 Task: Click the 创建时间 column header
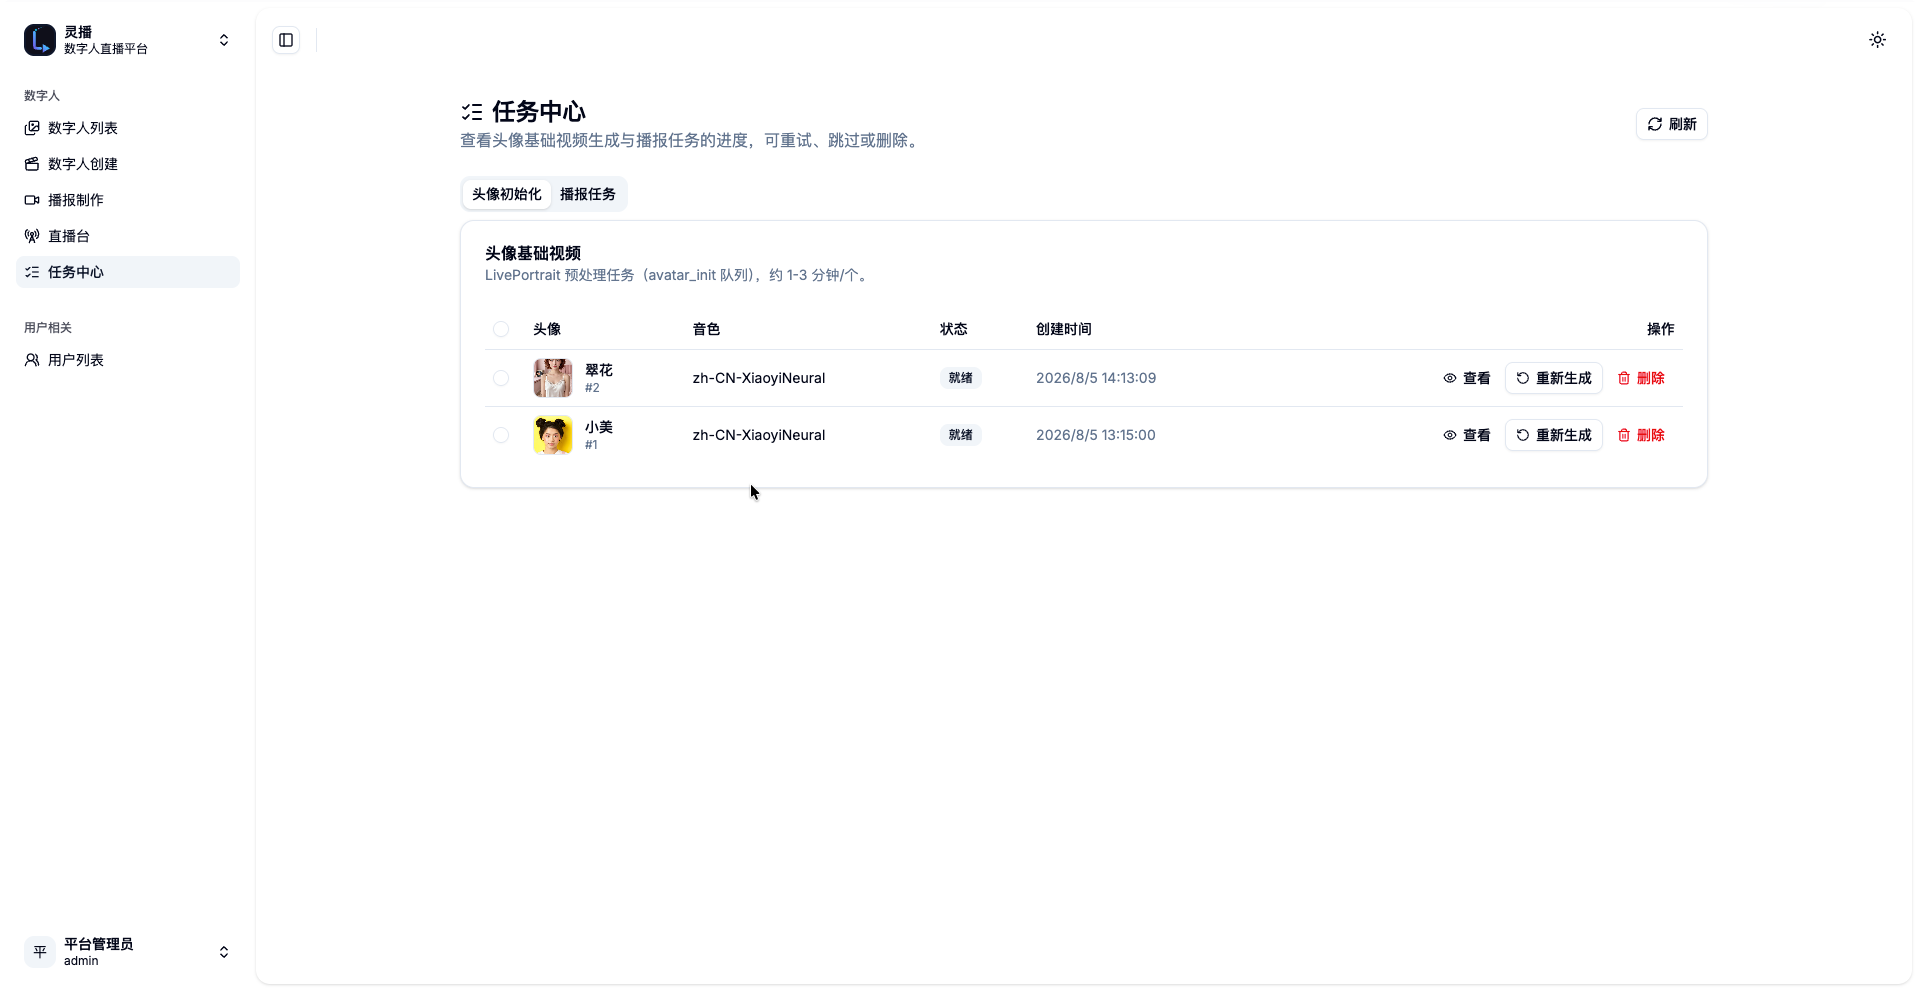pyautogui.click(x=1064, y=329)
